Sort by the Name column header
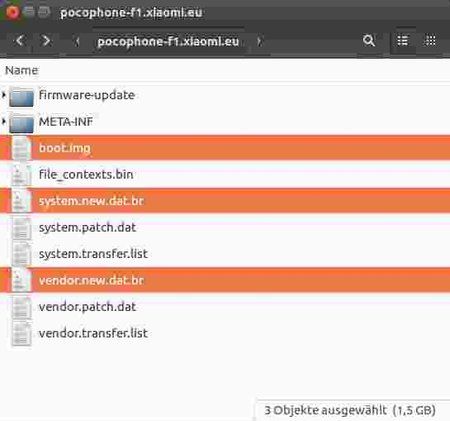450x421 pixels. click(x=22, y=70)
